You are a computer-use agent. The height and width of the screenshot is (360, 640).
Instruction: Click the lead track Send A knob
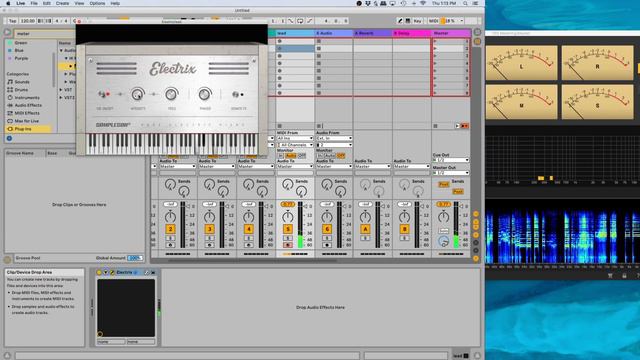click(288, 184)
